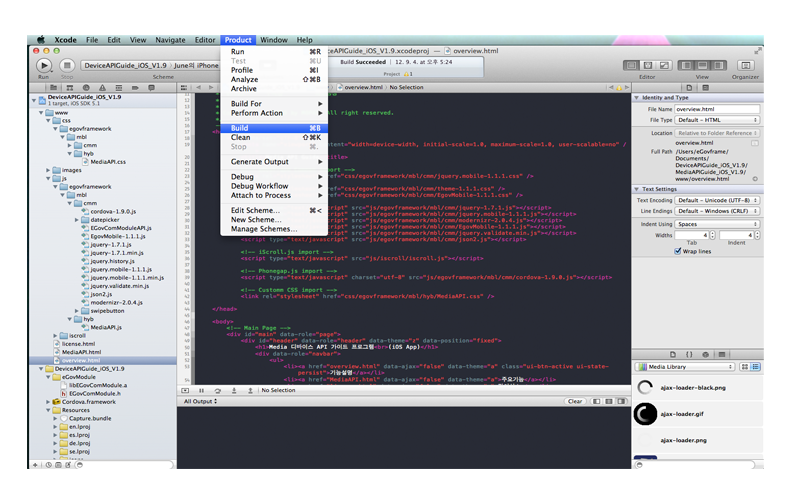
Task: Click the build warning indicator in the activity viewer
Action: (x=408, y=74)
